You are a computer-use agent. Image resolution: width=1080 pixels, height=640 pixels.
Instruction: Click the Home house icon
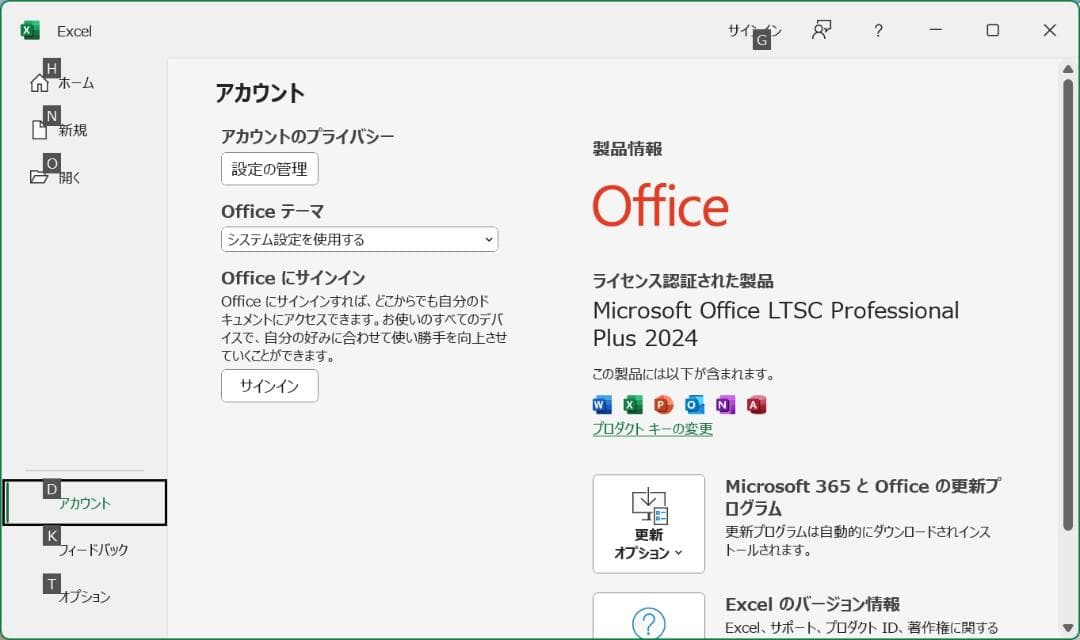pyautogui.click(x=39, y=83)
